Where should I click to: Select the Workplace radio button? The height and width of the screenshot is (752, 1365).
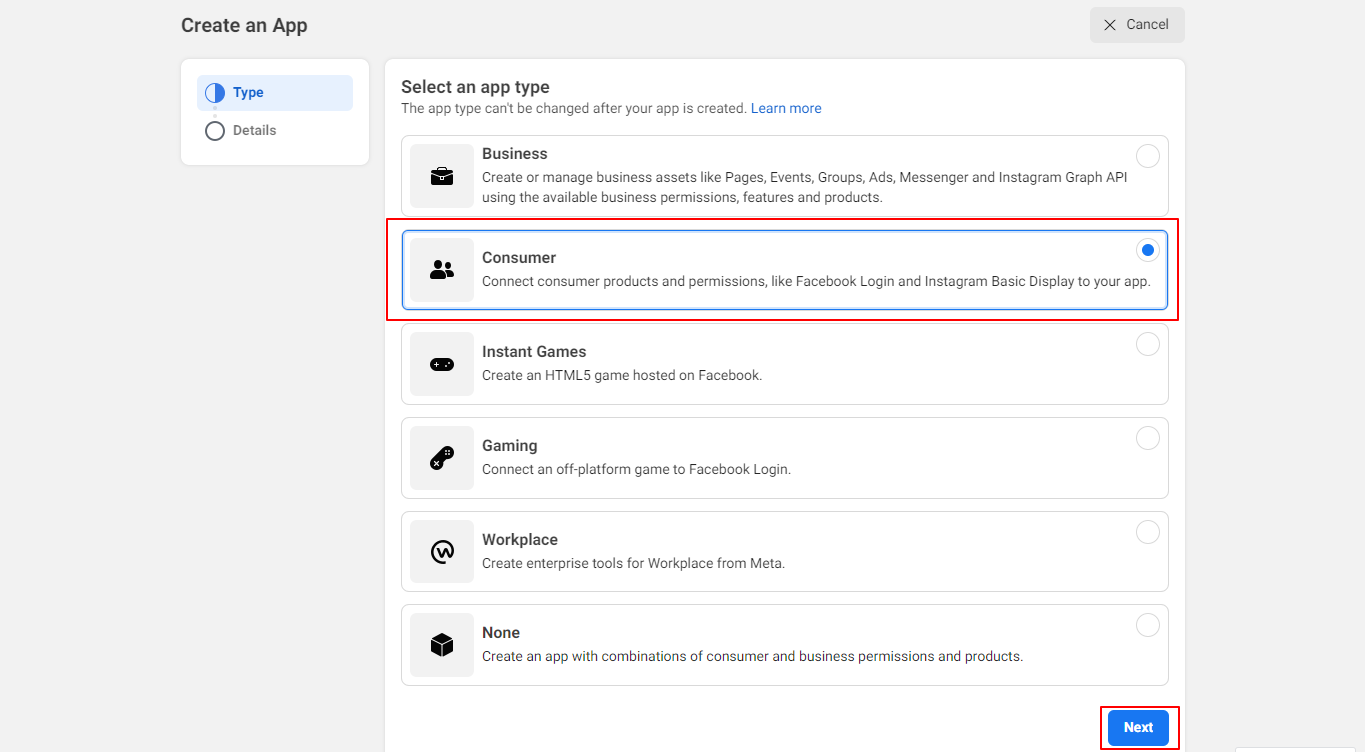point(1148,532)
